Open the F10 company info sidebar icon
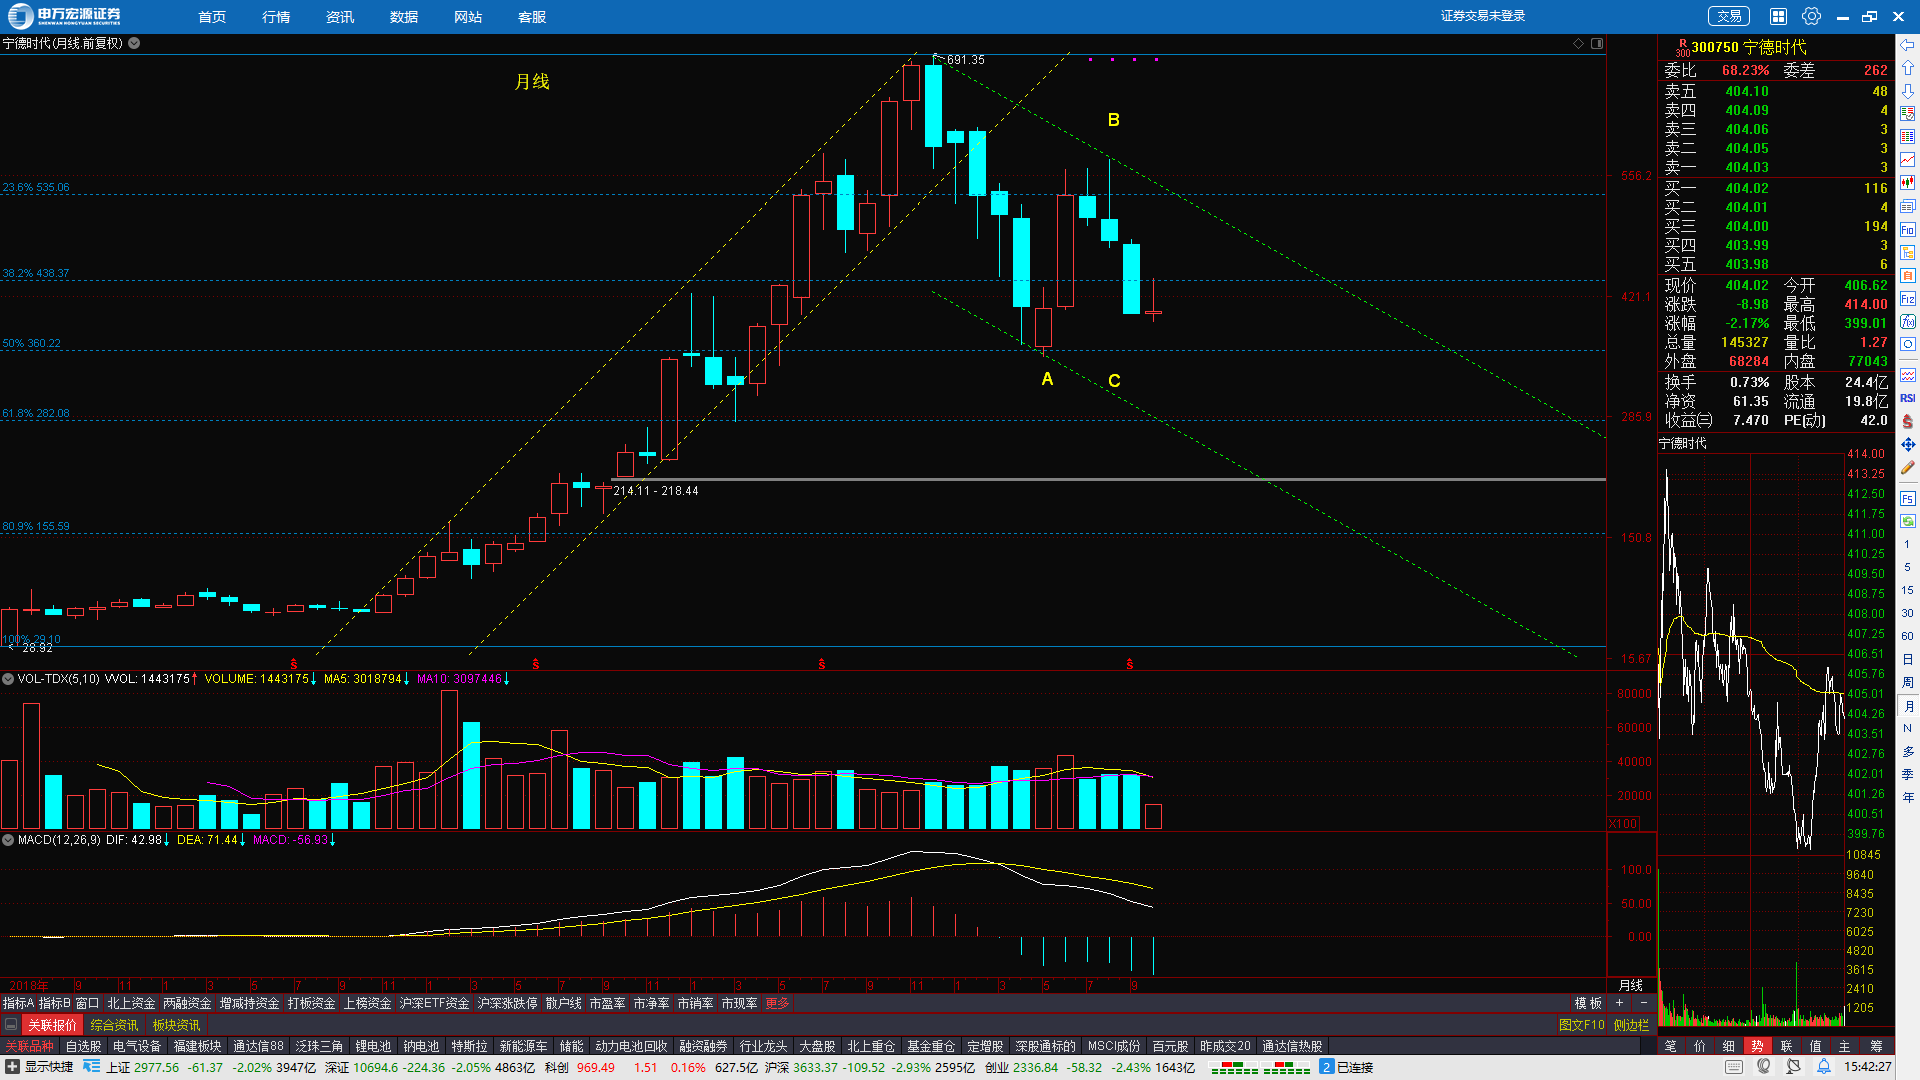Image resolution: width=1920 pixels, height=1080 pixels. [x=1907, y=229]
